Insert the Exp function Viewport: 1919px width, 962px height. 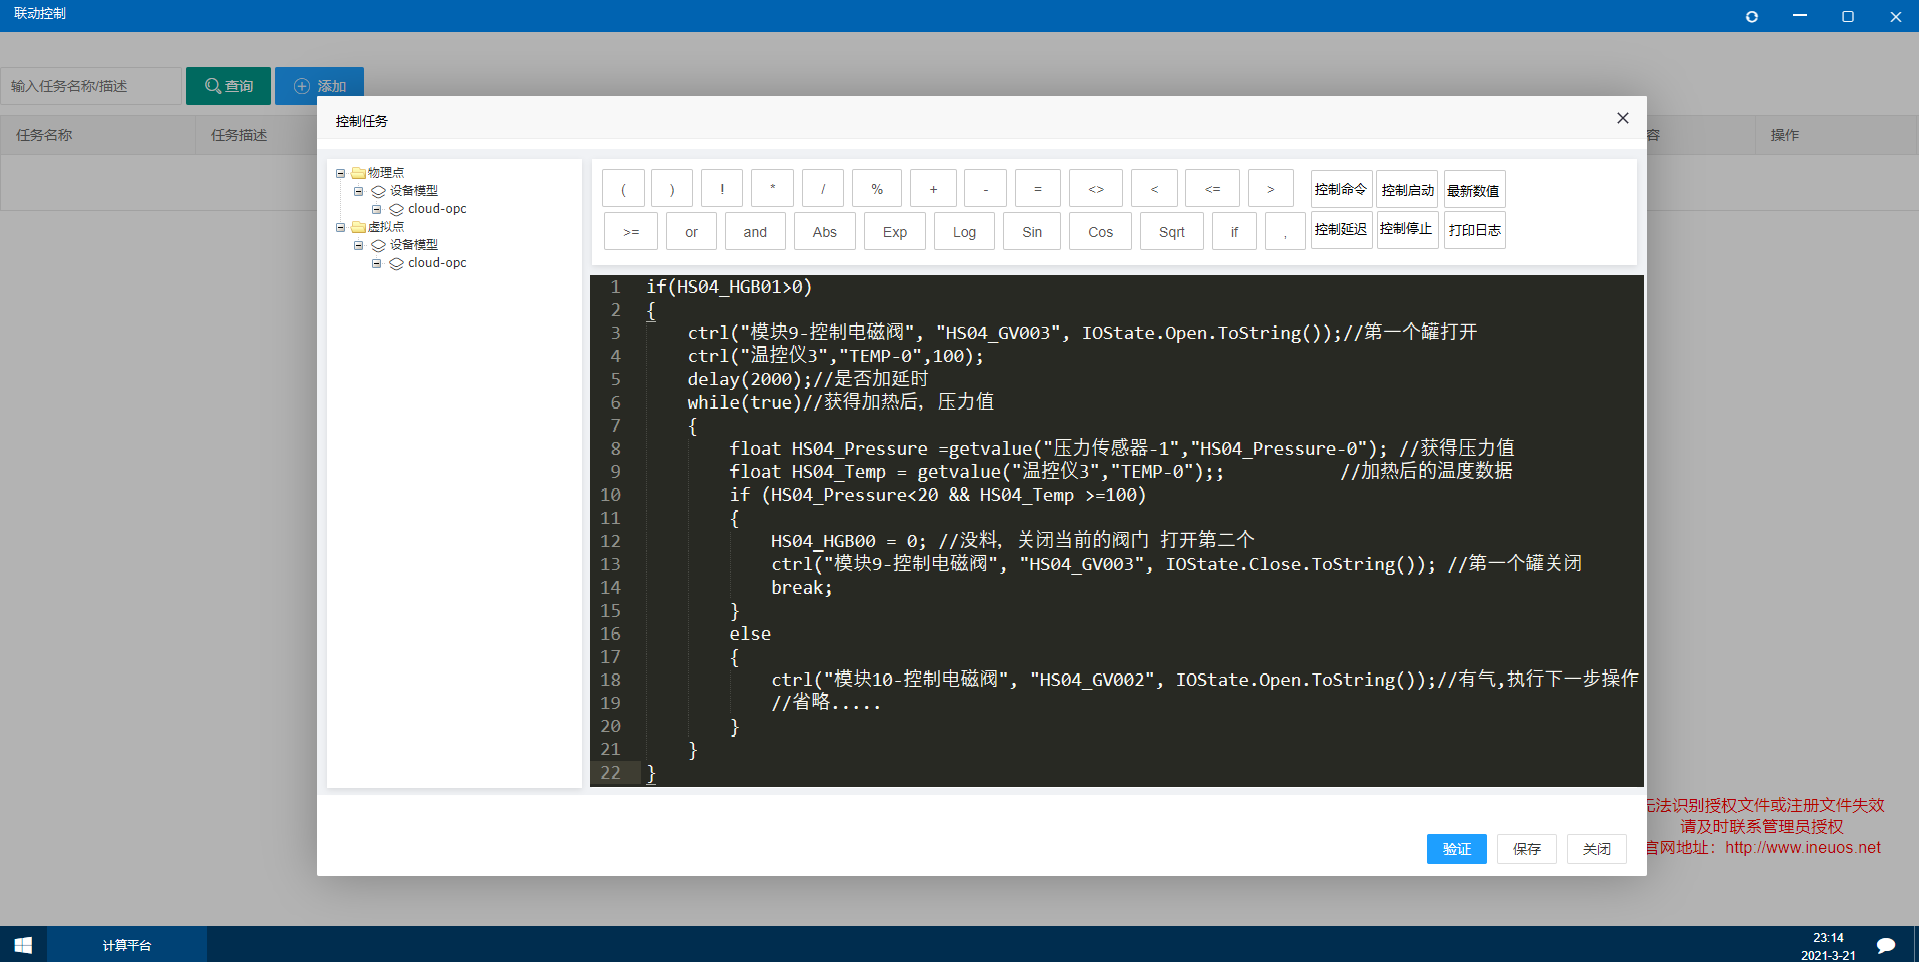tap(895, 232)
